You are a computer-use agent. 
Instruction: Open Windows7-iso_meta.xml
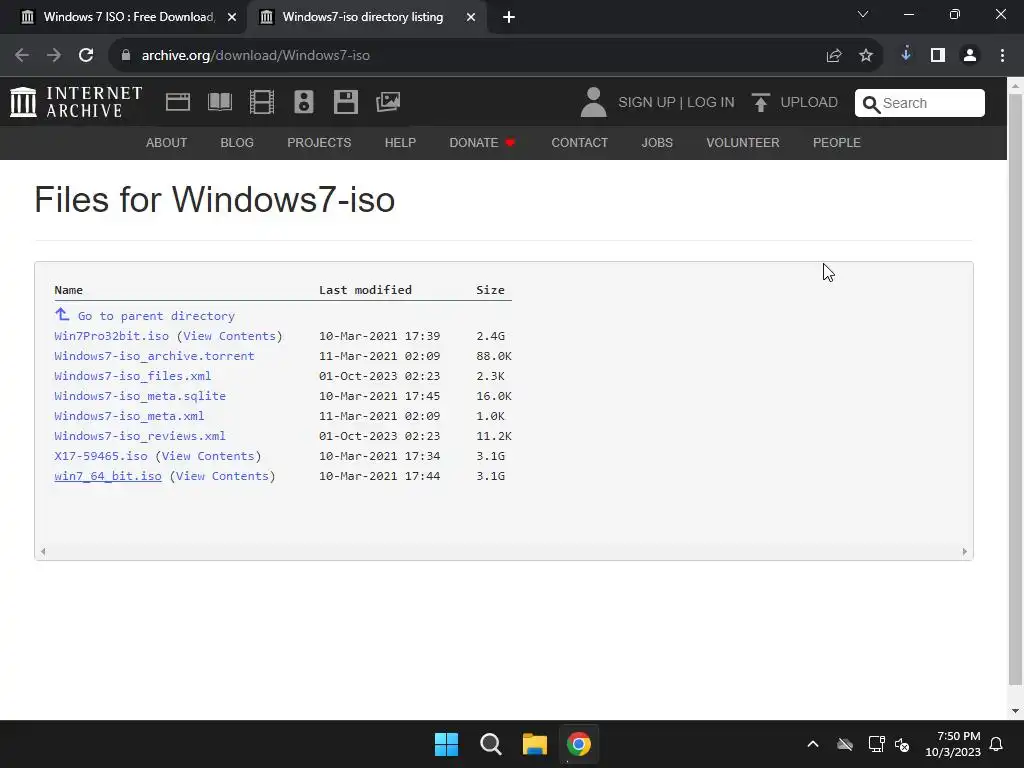(x=129, y=416)
